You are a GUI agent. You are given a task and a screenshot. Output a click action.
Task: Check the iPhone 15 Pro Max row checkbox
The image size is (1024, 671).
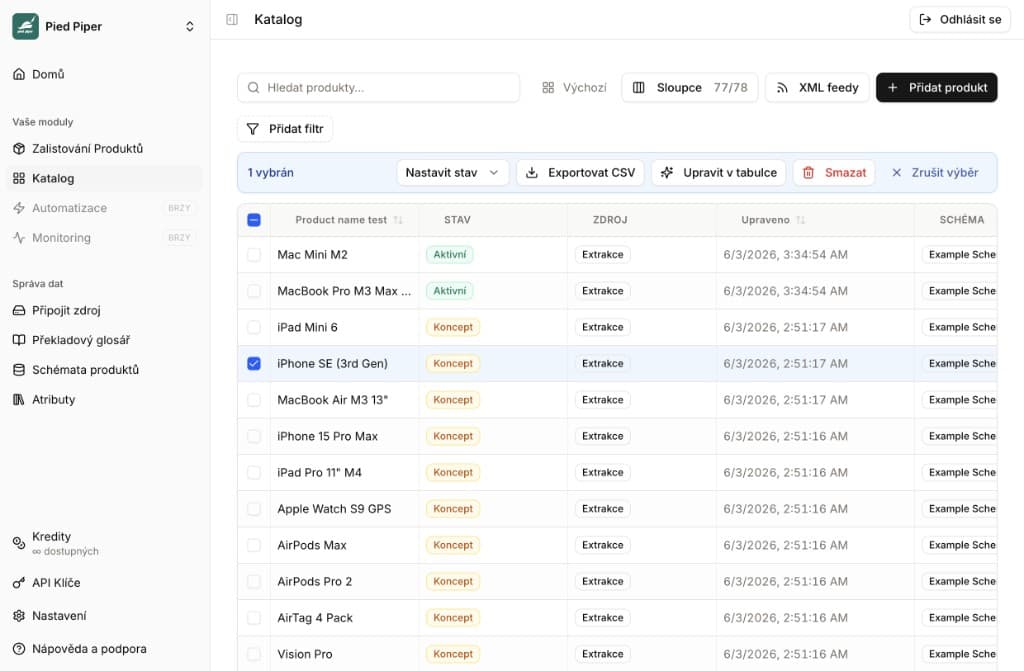254,436
